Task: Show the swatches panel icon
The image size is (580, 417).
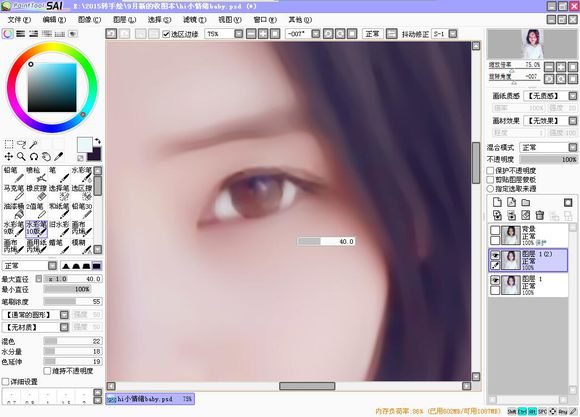Action: point(60,34)
